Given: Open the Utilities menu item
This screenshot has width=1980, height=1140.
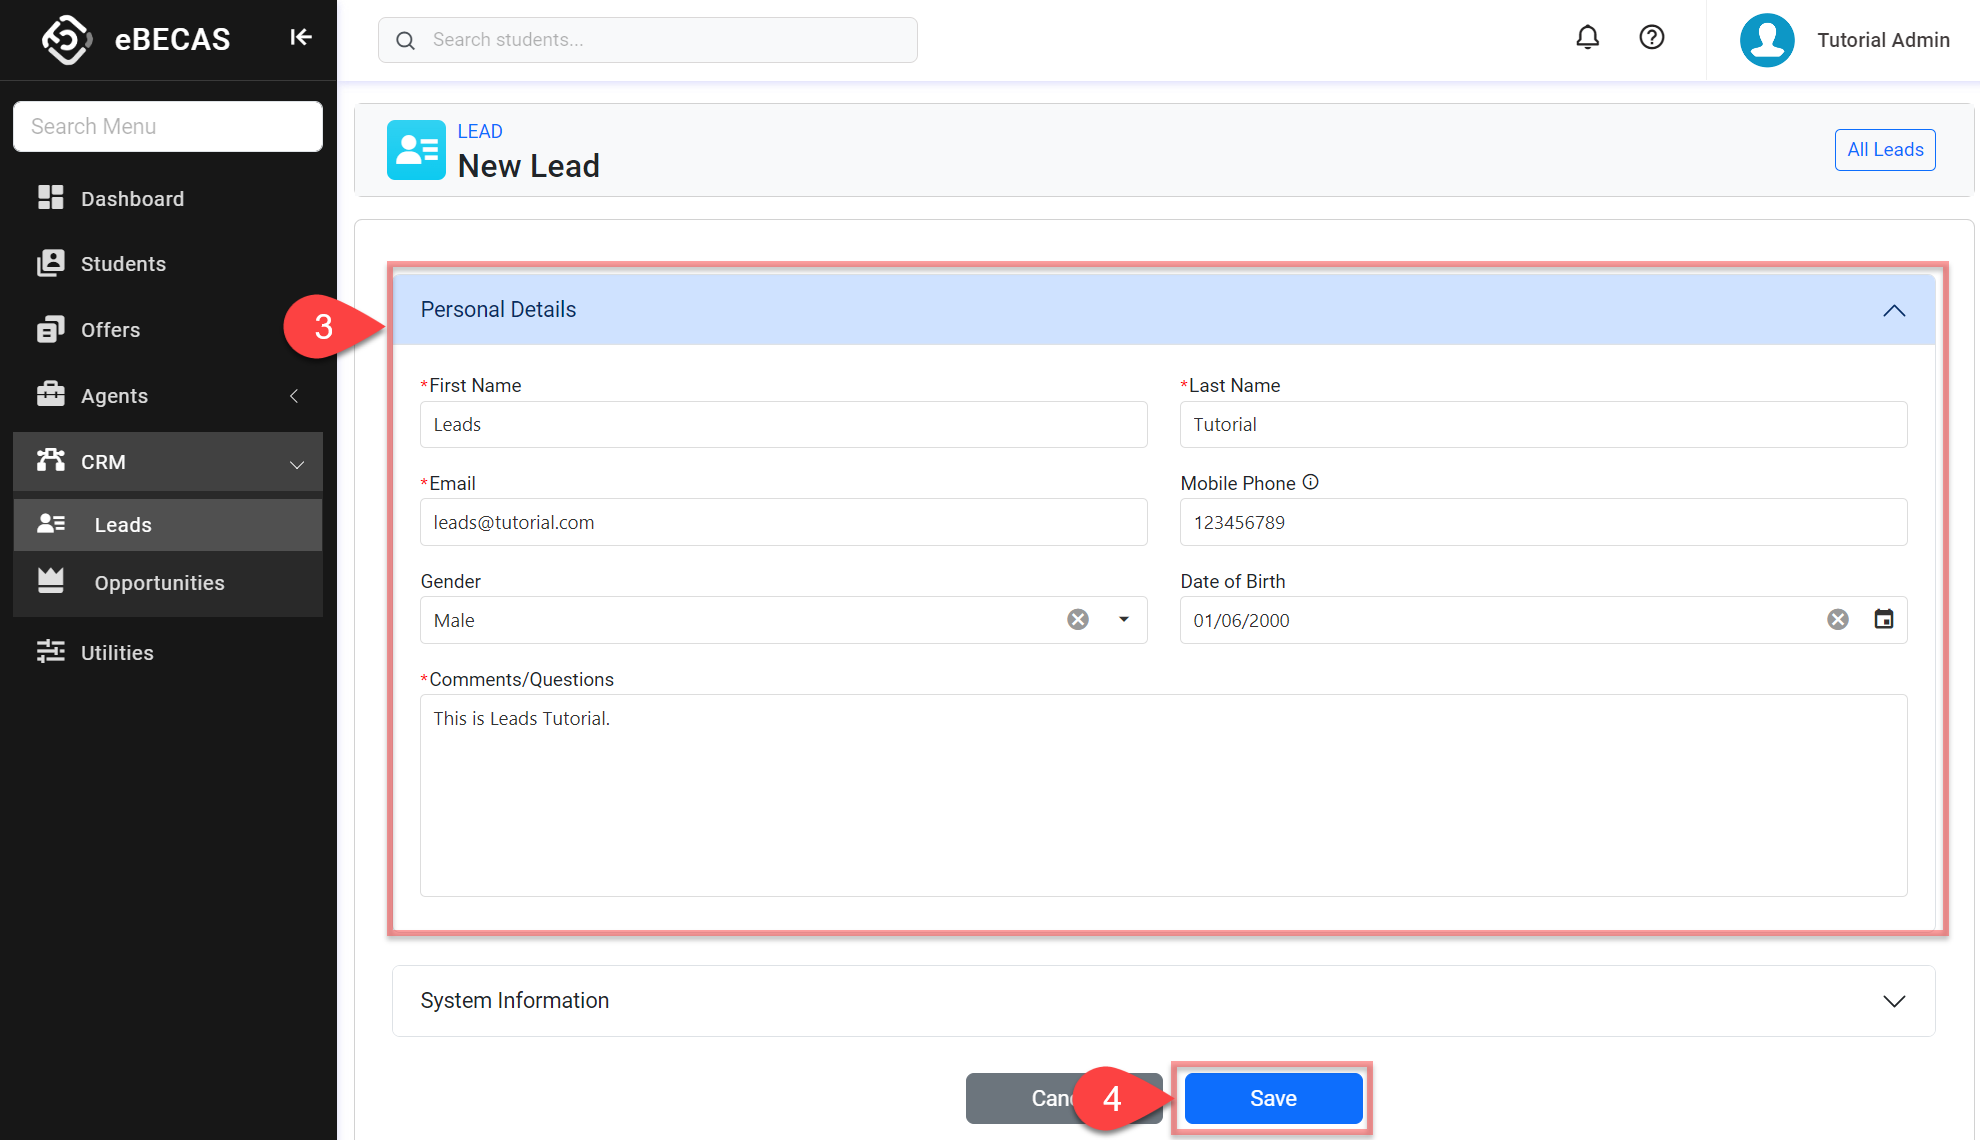Looking at the screenshot, I should coord(117,653).
